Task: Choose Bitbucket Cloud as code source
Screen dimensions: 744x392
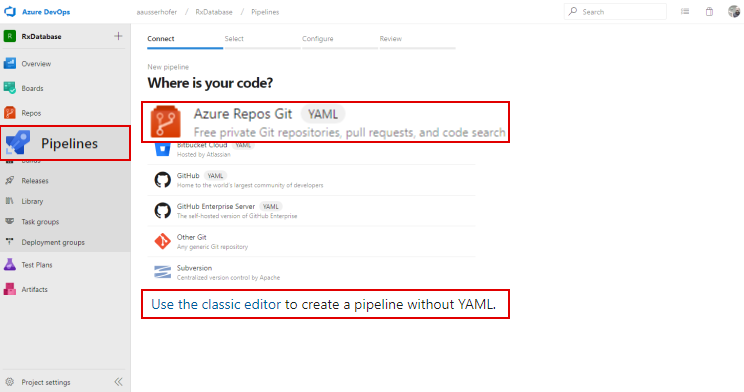Action: pos(311,150)
